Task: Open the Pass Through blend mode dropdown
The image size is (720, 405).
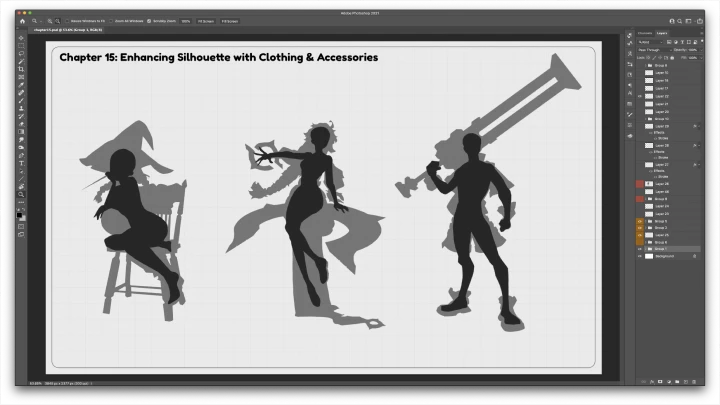Action: point(654,50)
